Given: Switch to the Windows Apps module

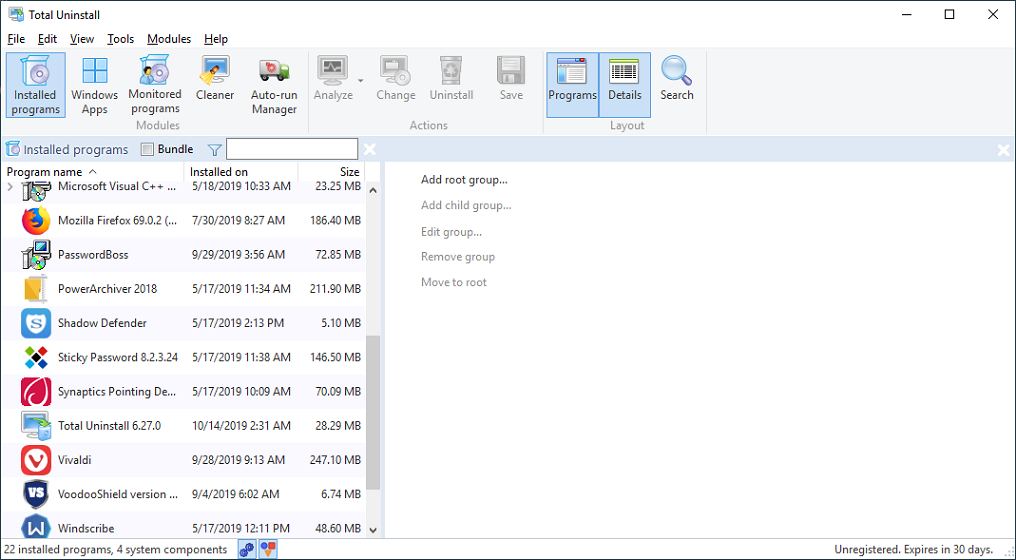Looking at the screenshot, I should point(95,85).
